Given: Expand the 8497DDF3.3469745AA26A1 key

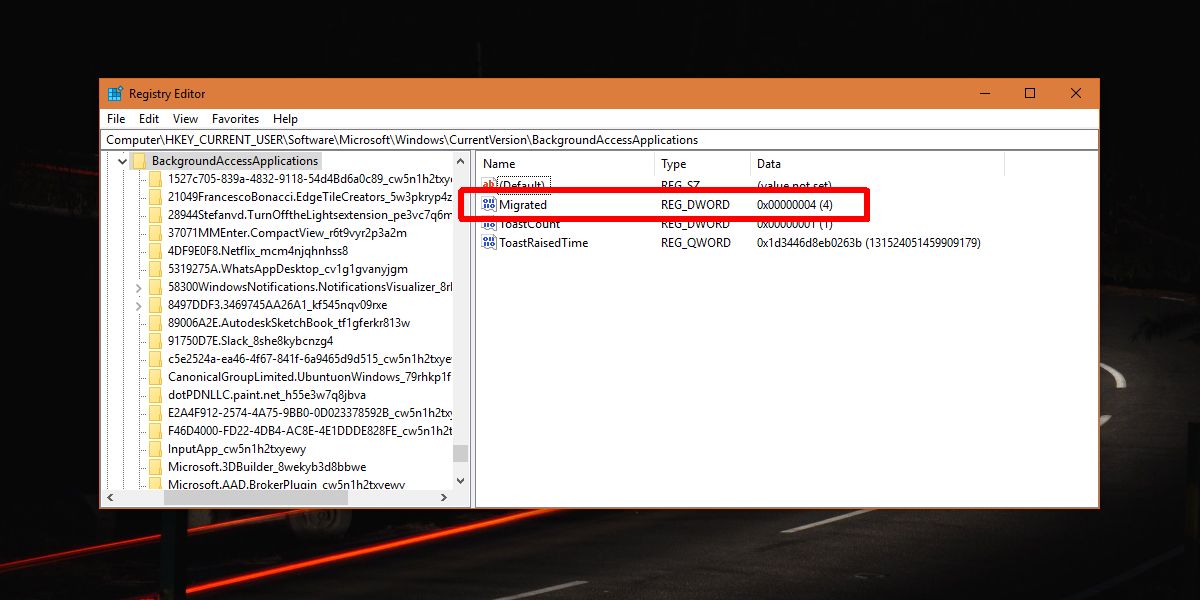Looking at the screenshot, I should [x=138, y=304].
